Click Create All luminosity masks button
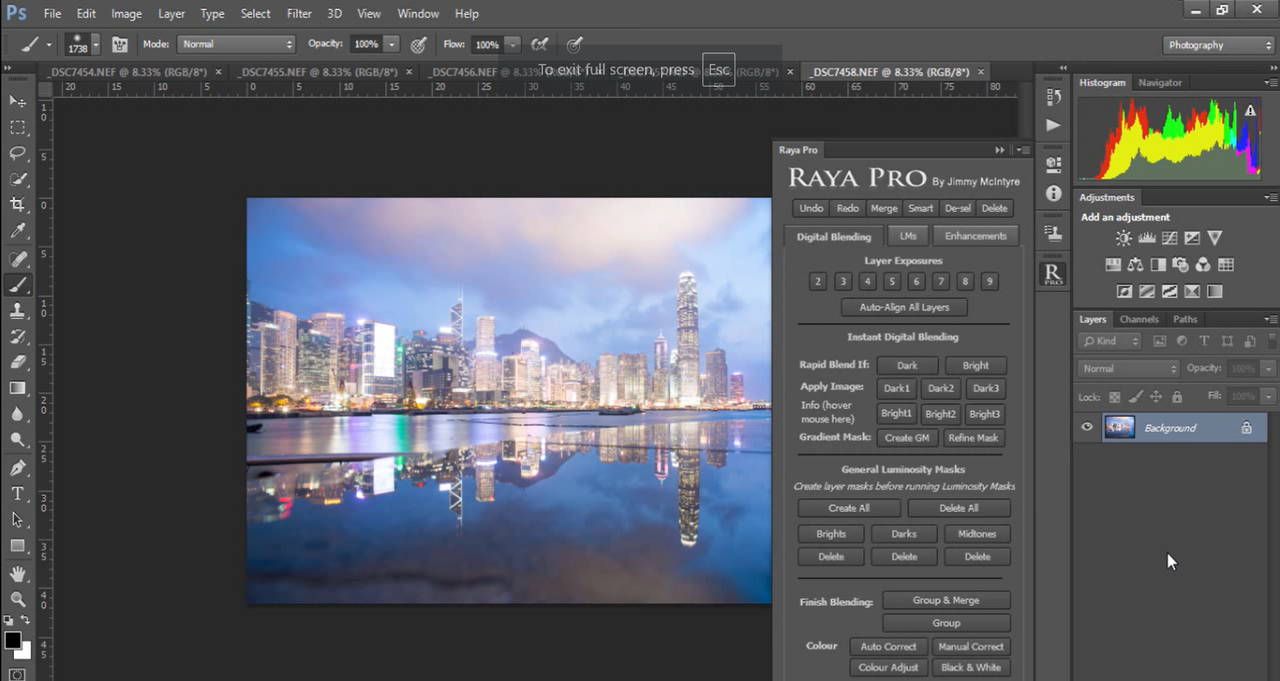The height and width of the screenshot is (681, 1280). point(849,508)
